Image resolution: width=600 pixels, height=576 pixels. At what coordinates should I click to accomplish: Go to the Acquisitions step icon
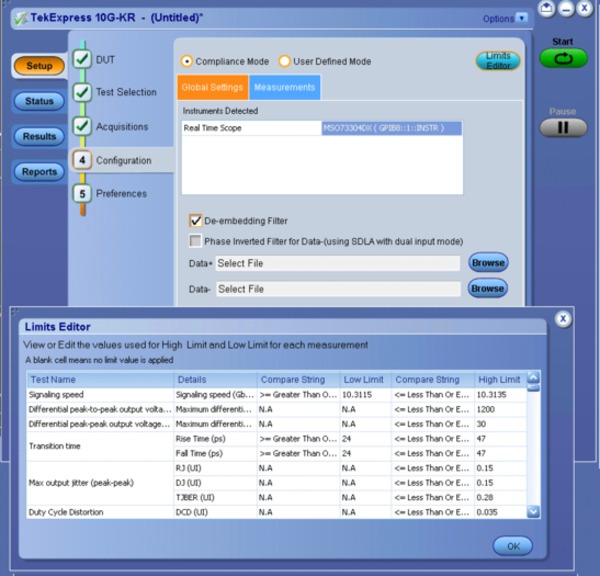81,127
